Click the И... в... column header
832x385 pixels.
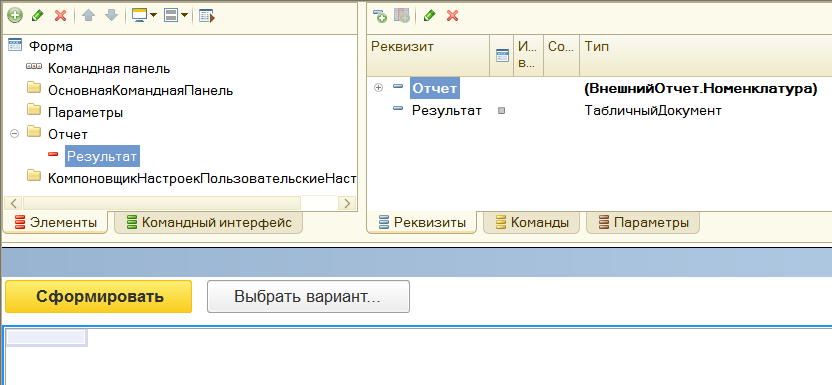click(528, 55)
